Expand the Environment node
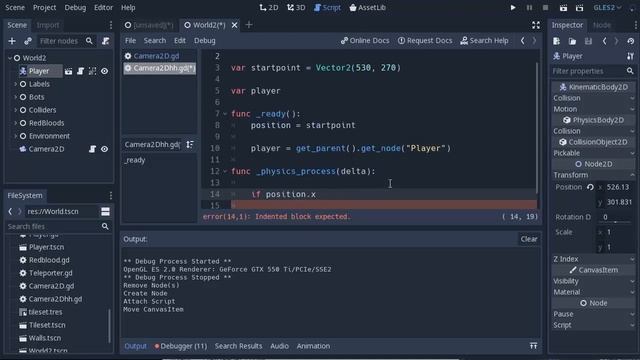Viewport: 640px width, 360px height. pos(16,136)
